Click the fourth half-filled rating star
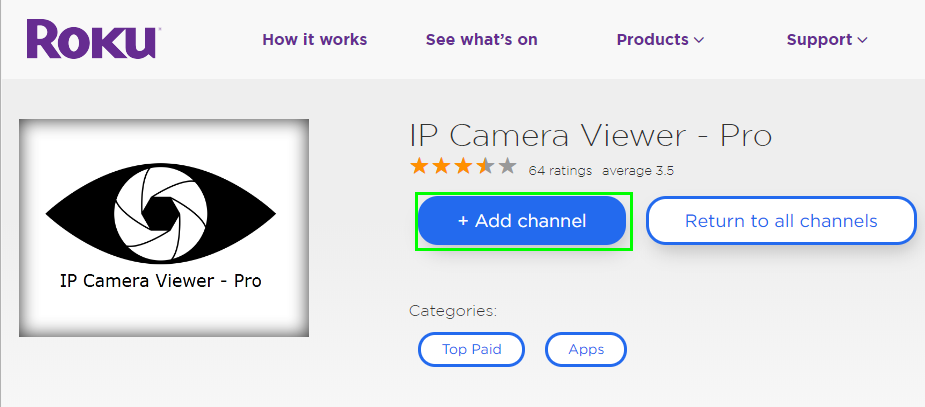925x407 pixels. pos(485,167)
